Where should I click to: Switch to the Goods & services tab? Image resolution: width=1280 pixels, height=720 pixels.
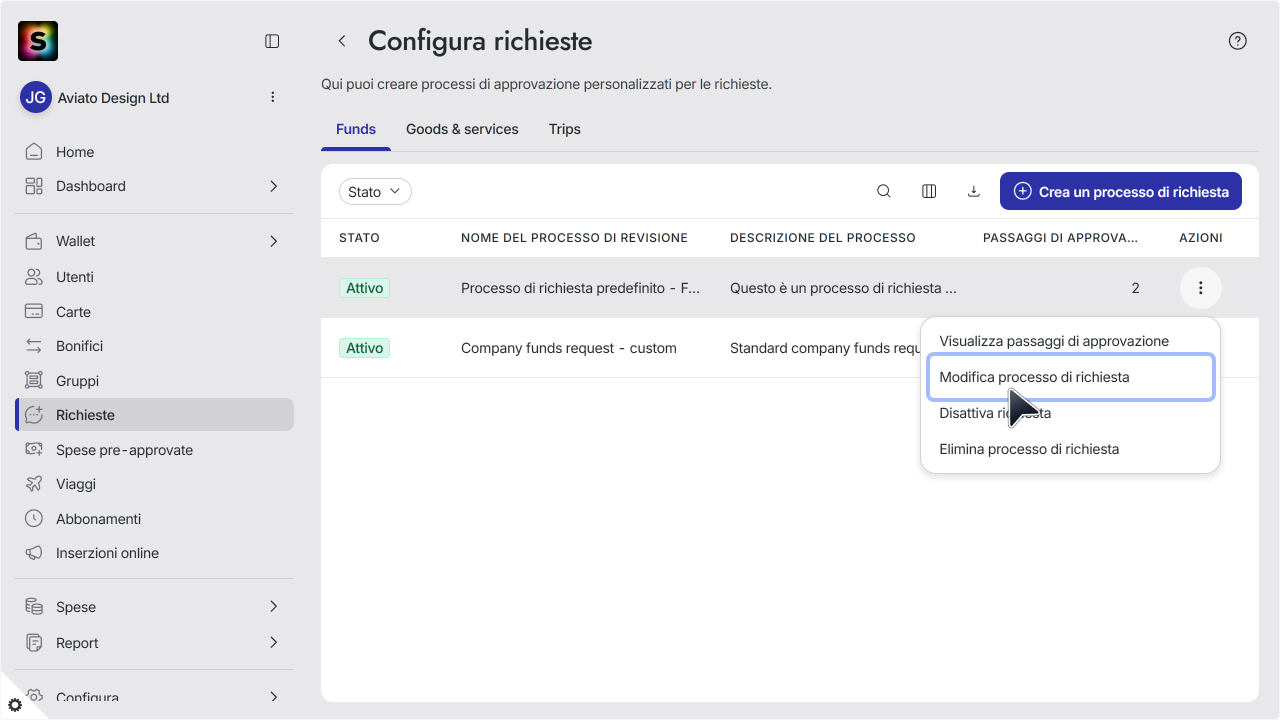point(462,129)
